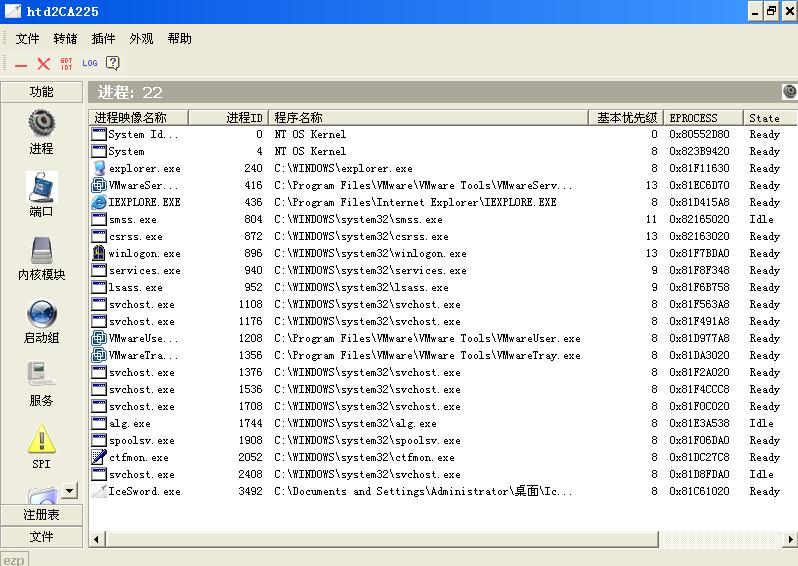Open the 文件 menu
This screenshot has height=566, width=798.
pos(27,39)
